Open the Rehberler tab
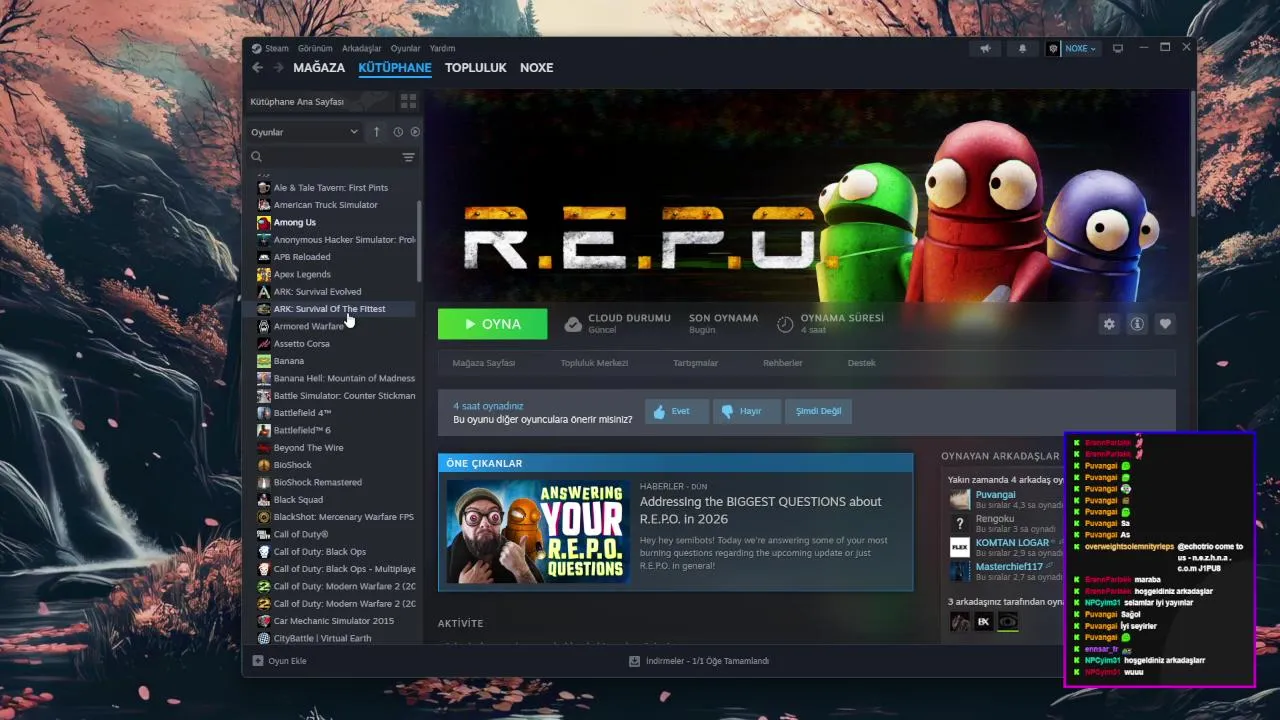 click(783, 363)
